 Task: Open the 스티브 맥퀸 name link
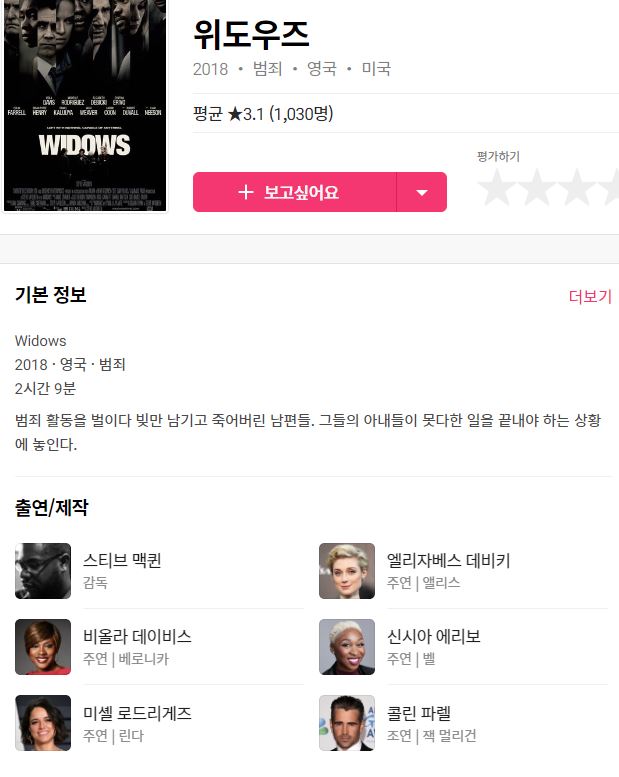[122, 560]
